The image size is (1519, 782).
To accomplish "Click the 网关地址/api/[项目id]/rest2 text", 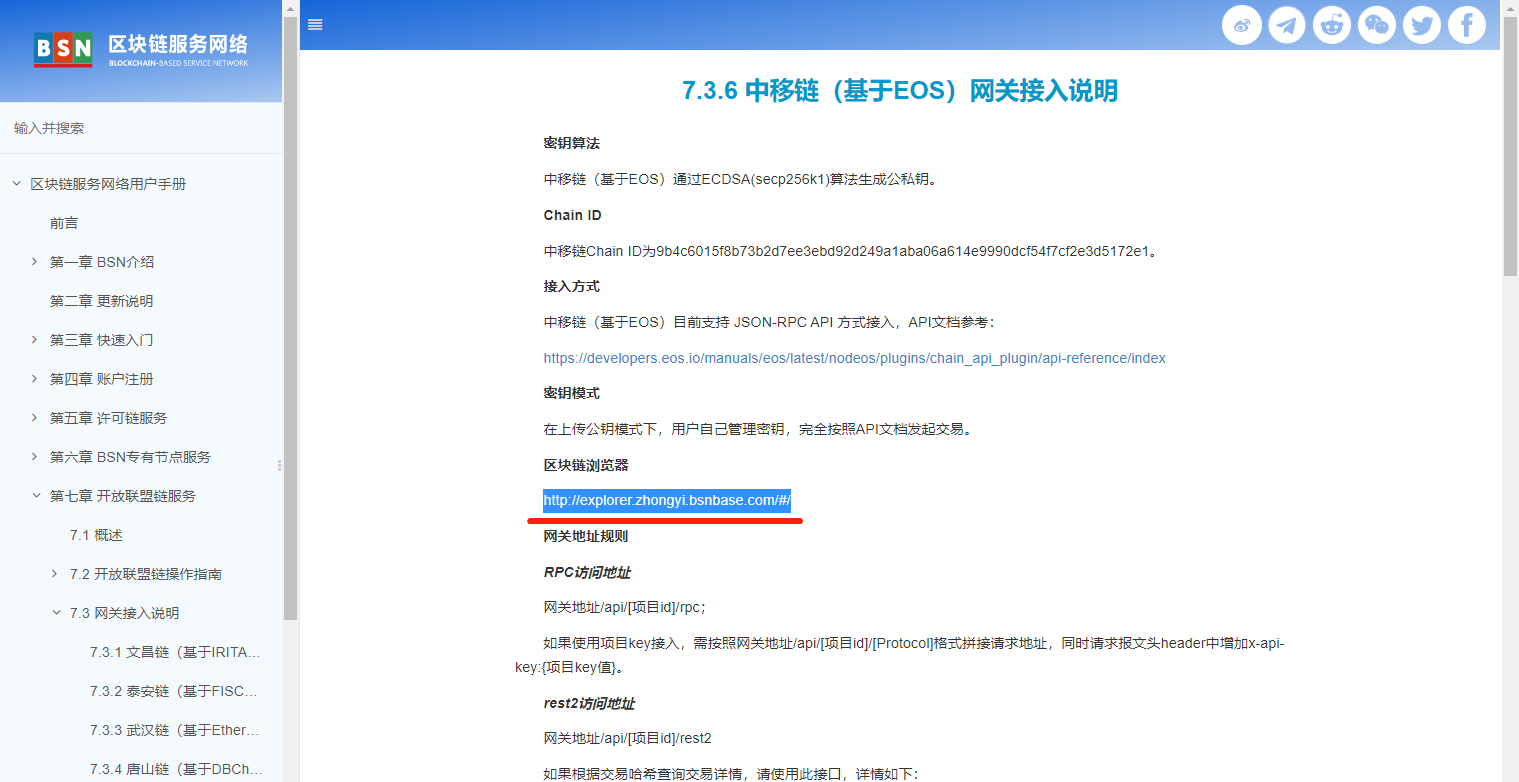I will coord(628,738).
